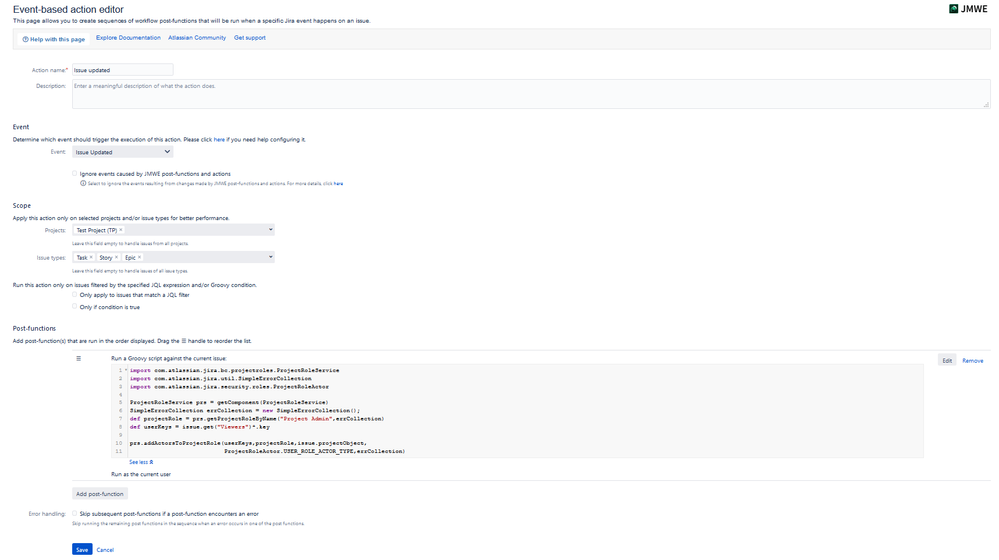The width and height of the screenshot is (999, 560).
Task: Click 'here' link for ignore events details
Action: [x=338, y=183]
